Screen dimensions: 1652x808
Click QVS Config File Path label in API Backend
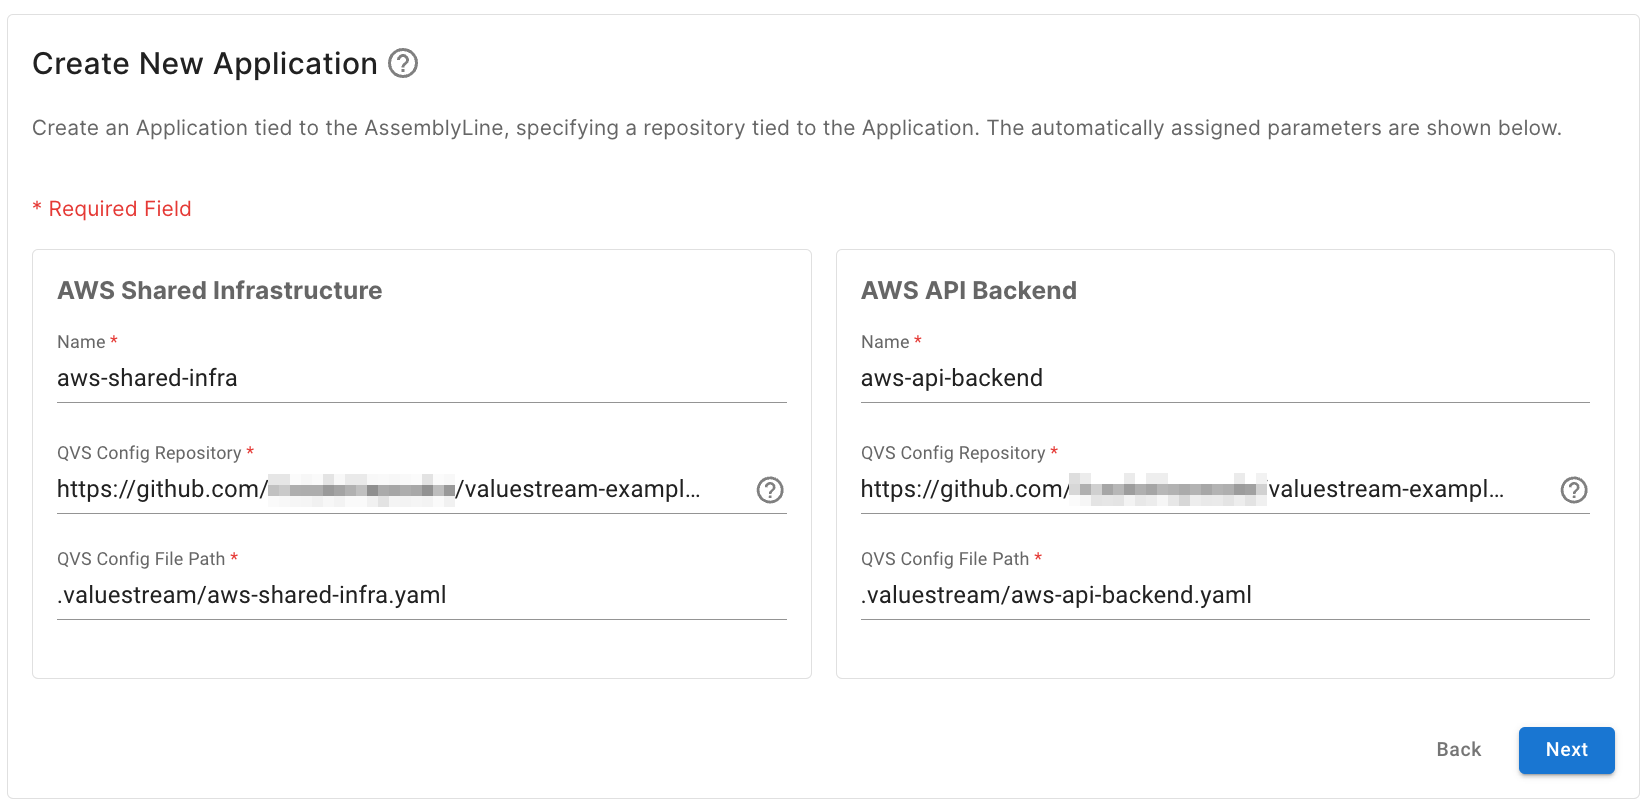945,559
